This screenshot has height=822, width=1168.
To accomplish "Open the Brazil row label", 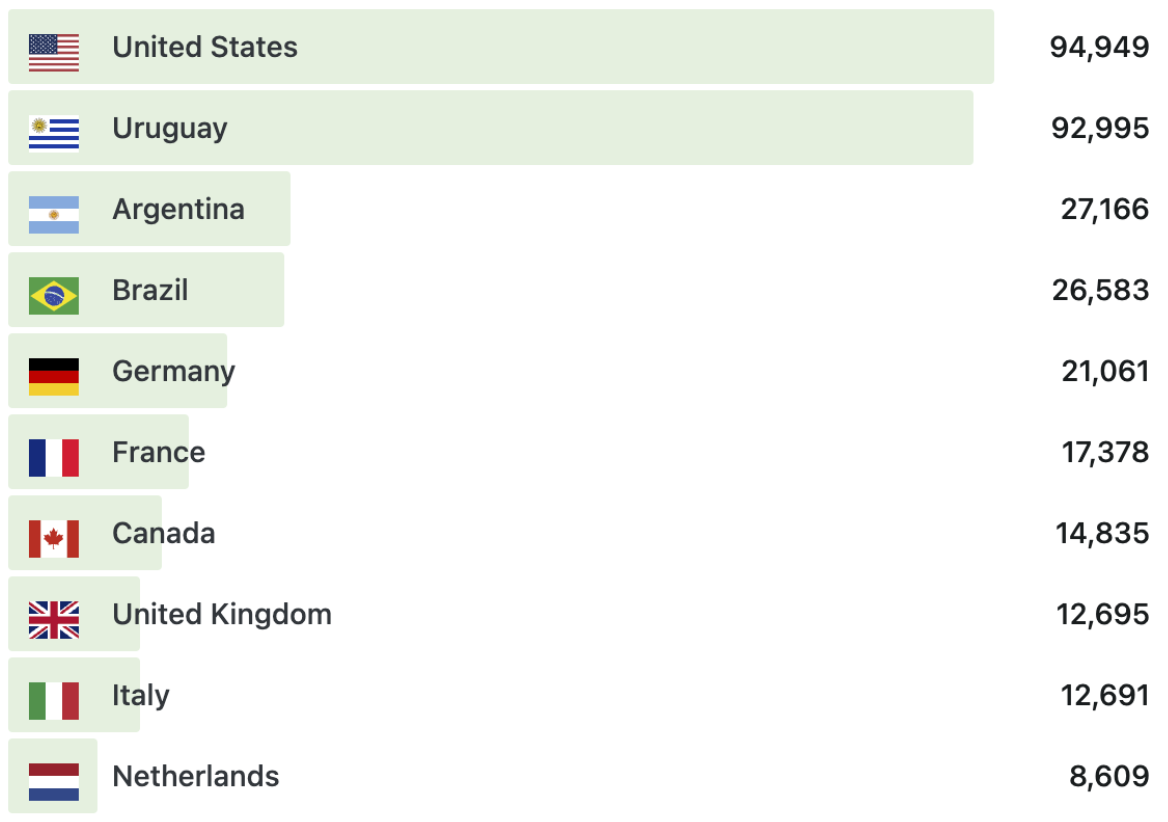I will pyautogui.click(x=150, y=290).
